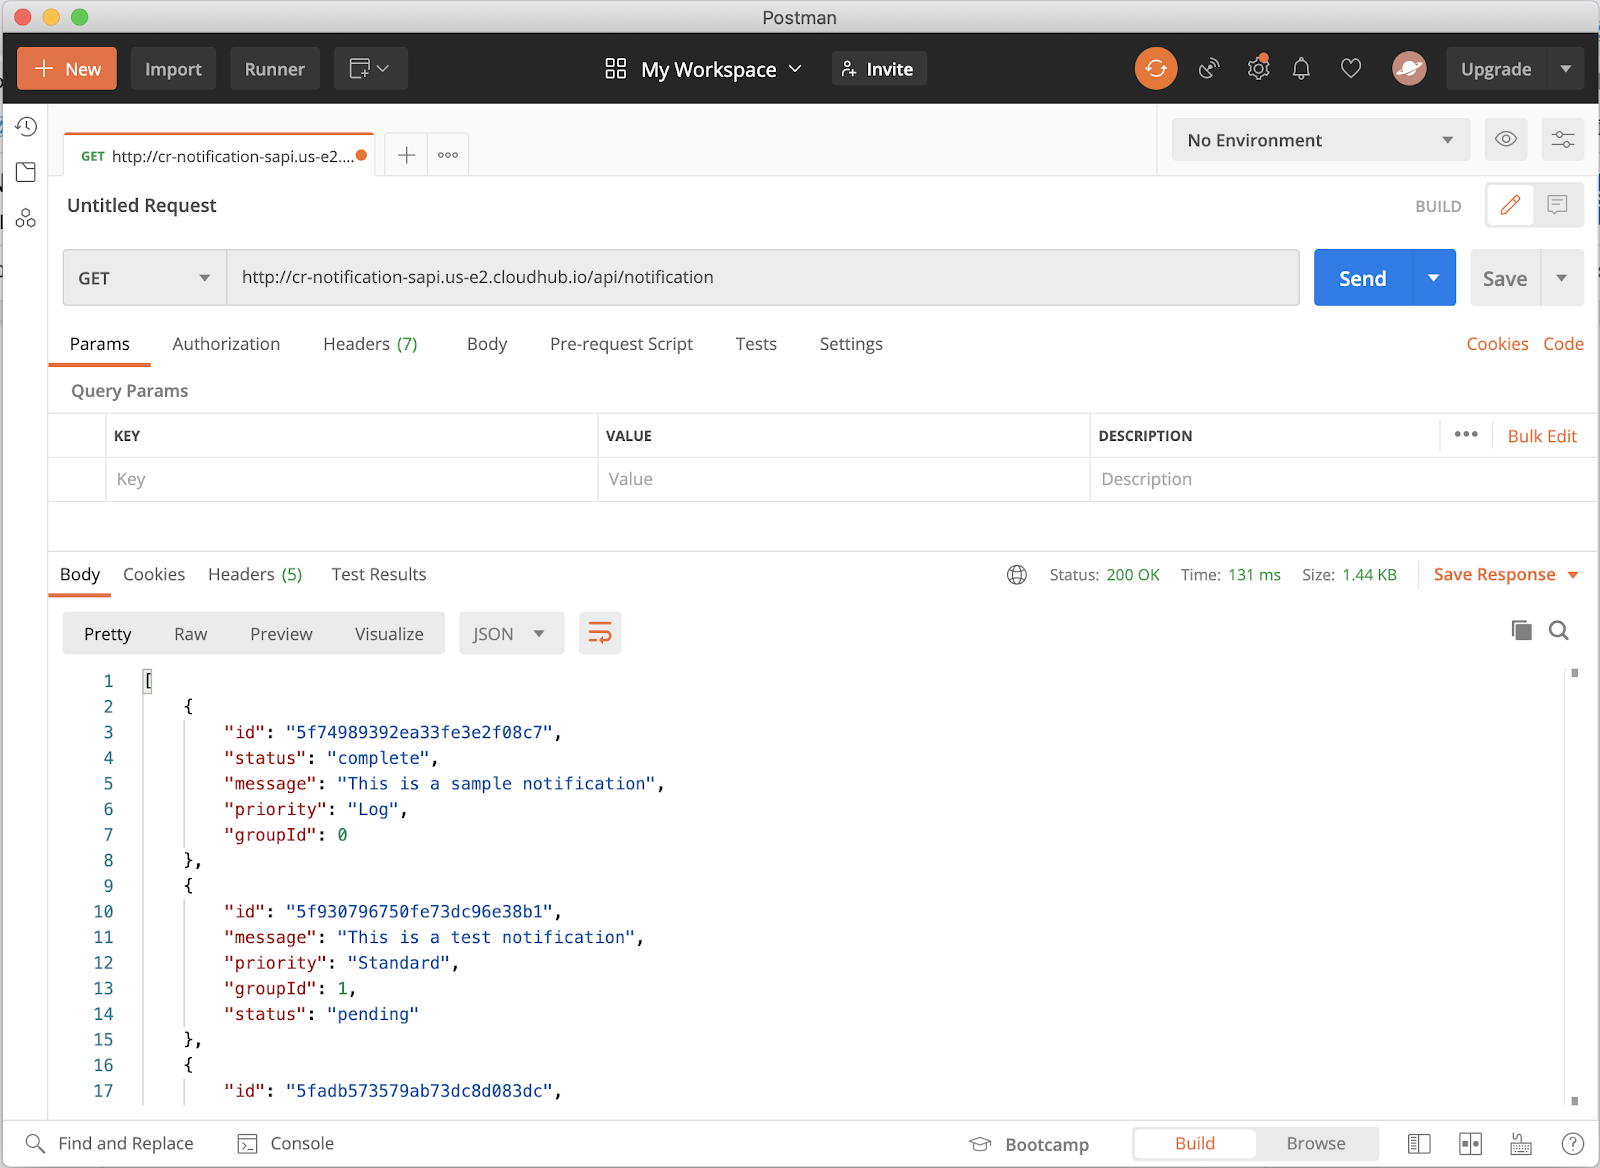Select the Raw response view tab

pos(190,634)
